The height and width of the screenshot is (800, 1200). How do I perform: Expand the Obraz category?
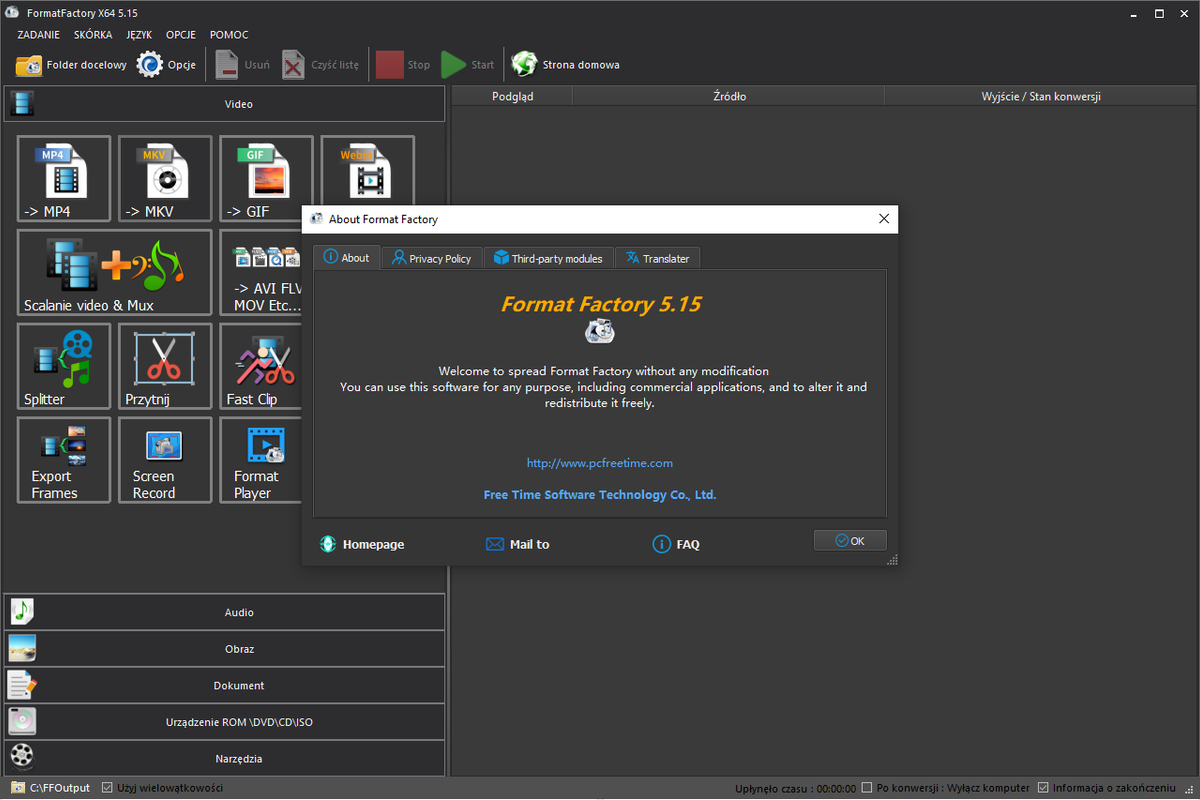coord(224,649)
